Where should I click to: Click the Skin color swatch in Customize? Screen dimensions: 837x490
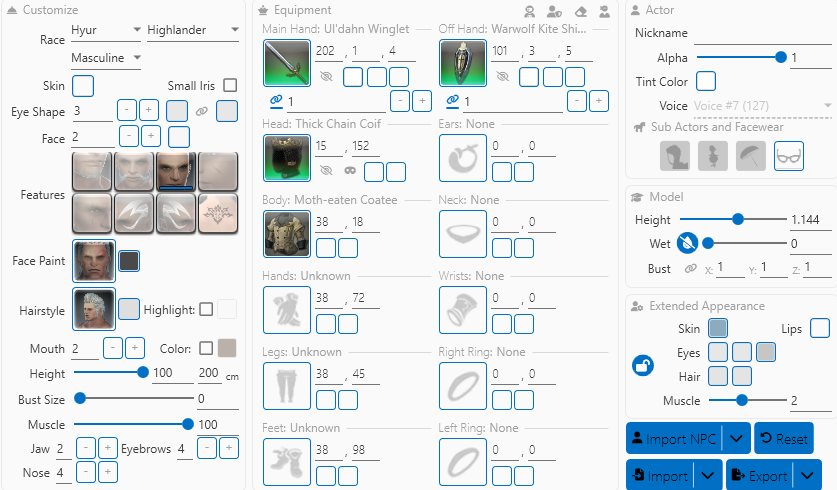pyautogui.click(x=83, y=86)
